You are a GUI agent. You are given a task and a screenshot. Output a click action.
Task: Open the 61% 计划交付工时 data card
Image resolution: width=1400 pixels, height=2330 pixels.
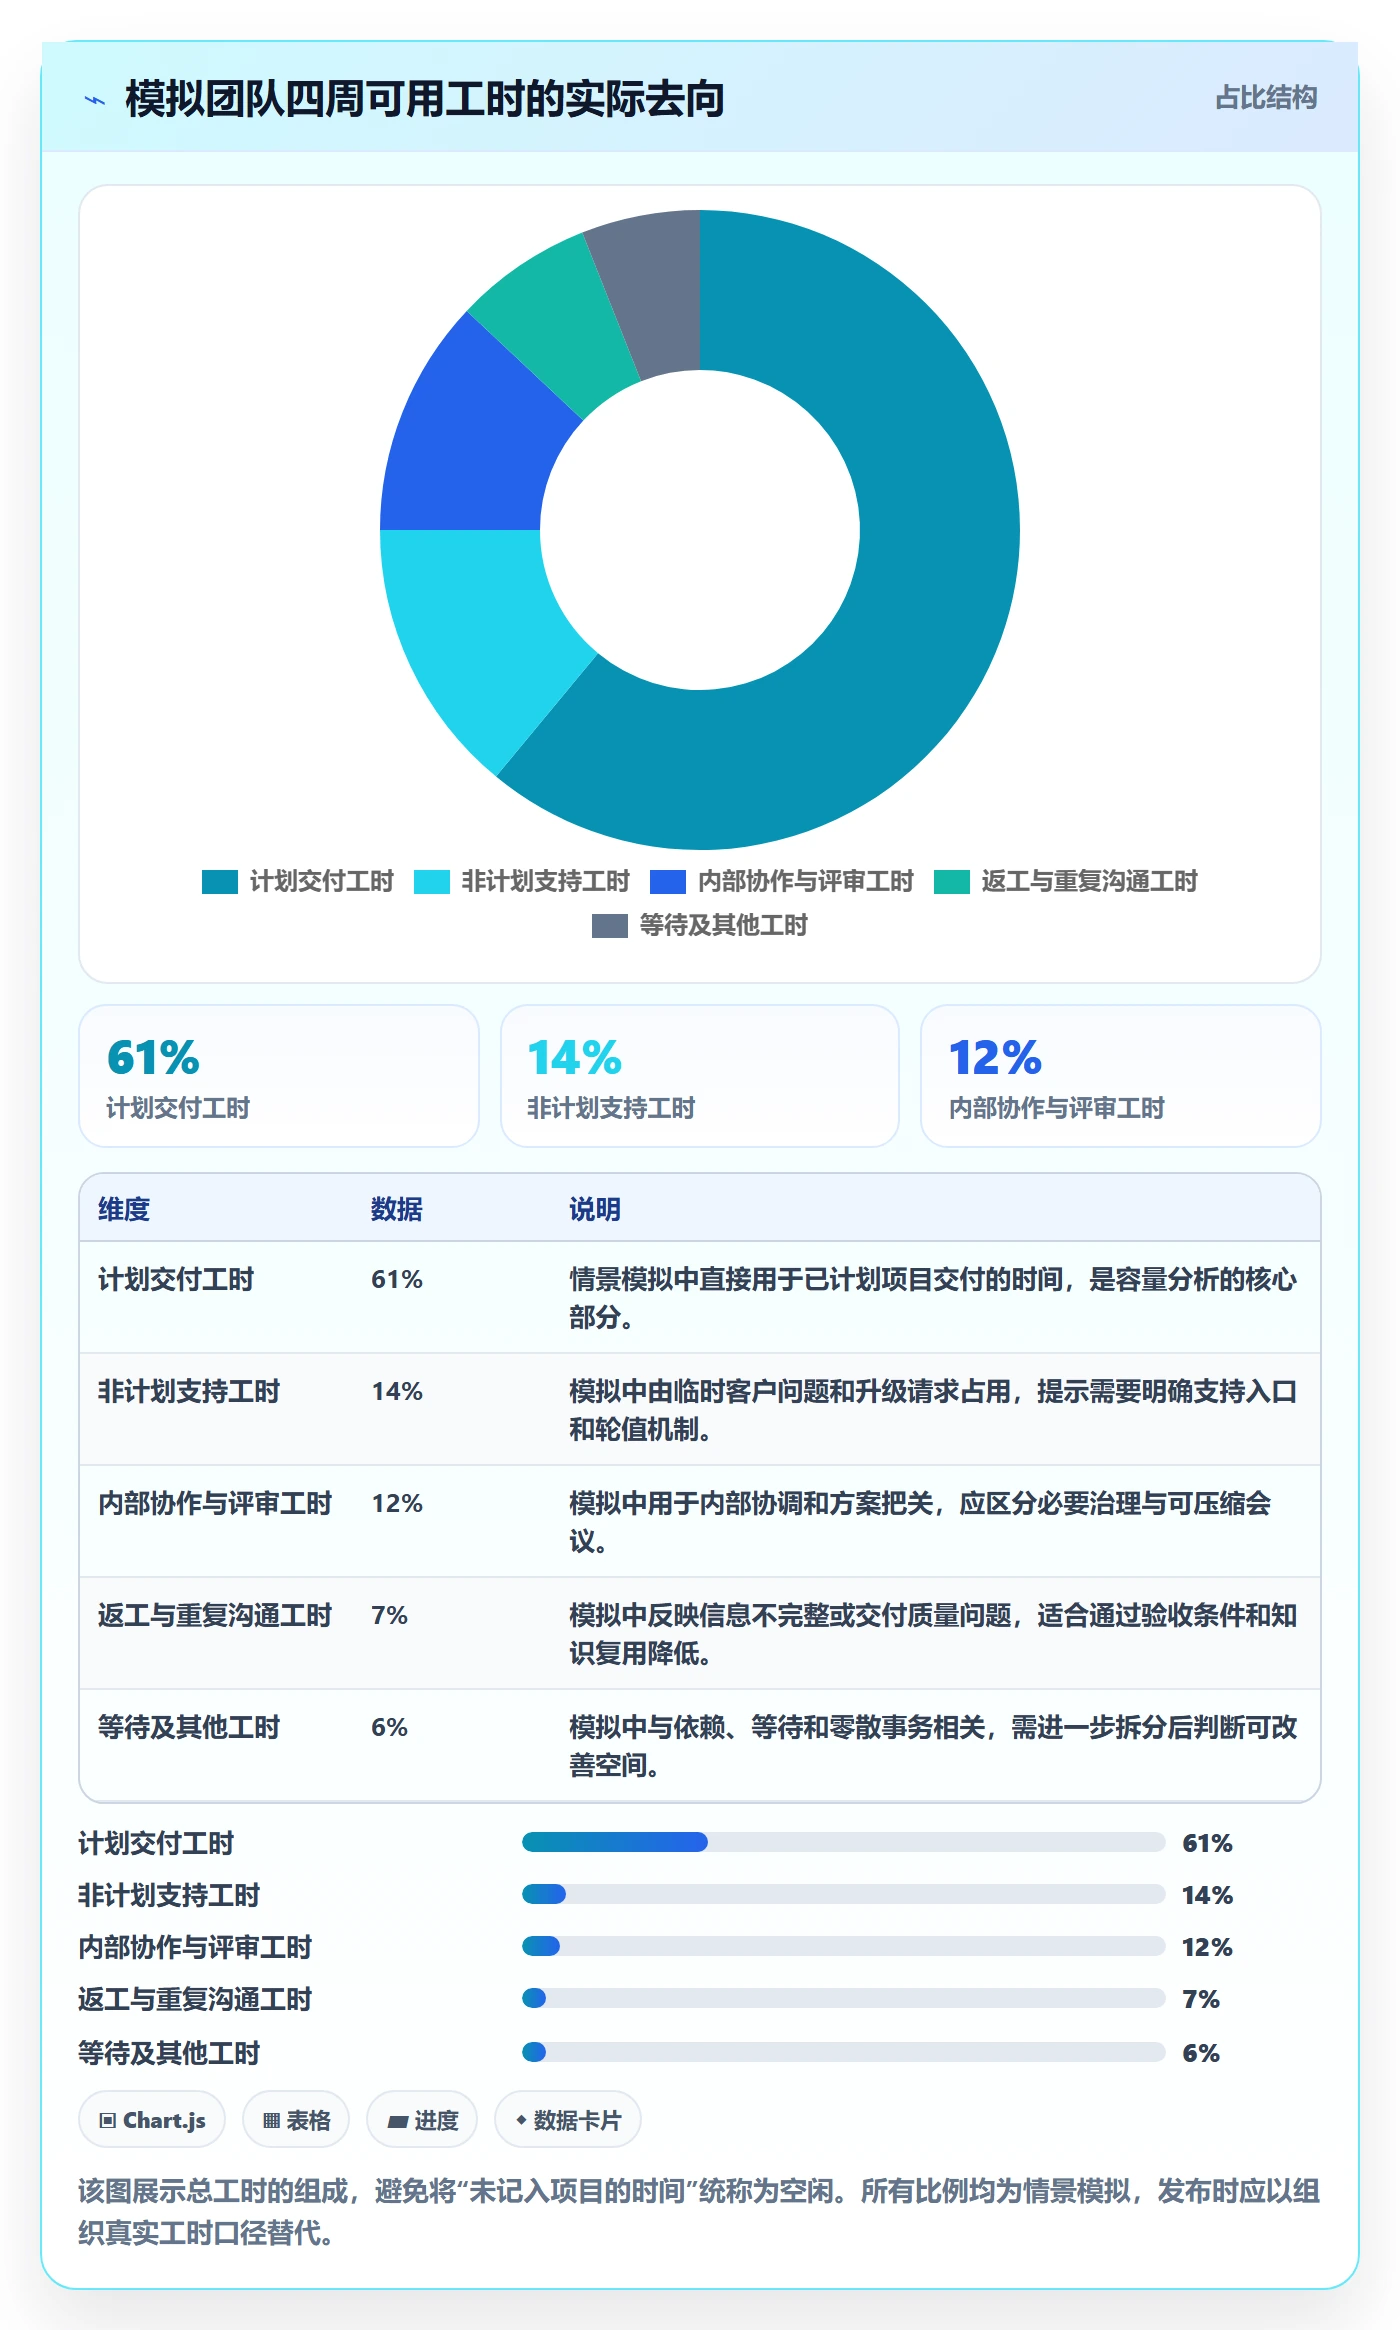pos(279,1076)
